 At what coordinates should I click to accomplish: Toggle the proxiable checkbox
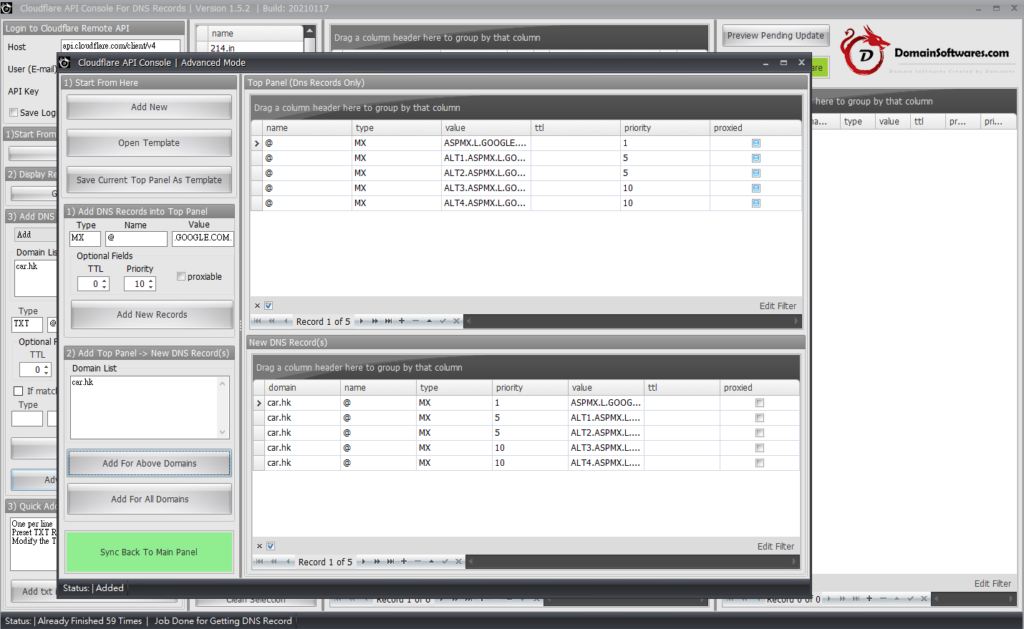181,276
